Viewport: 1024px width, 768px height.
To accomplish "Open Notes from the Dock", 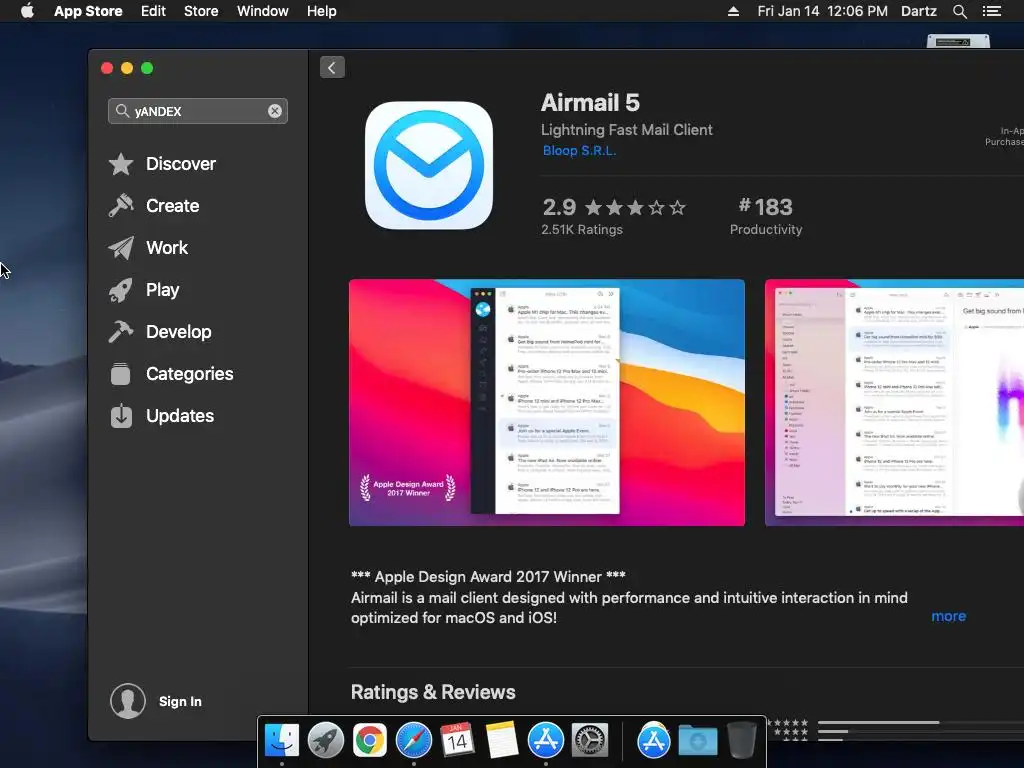I will [x=502, y=741].
